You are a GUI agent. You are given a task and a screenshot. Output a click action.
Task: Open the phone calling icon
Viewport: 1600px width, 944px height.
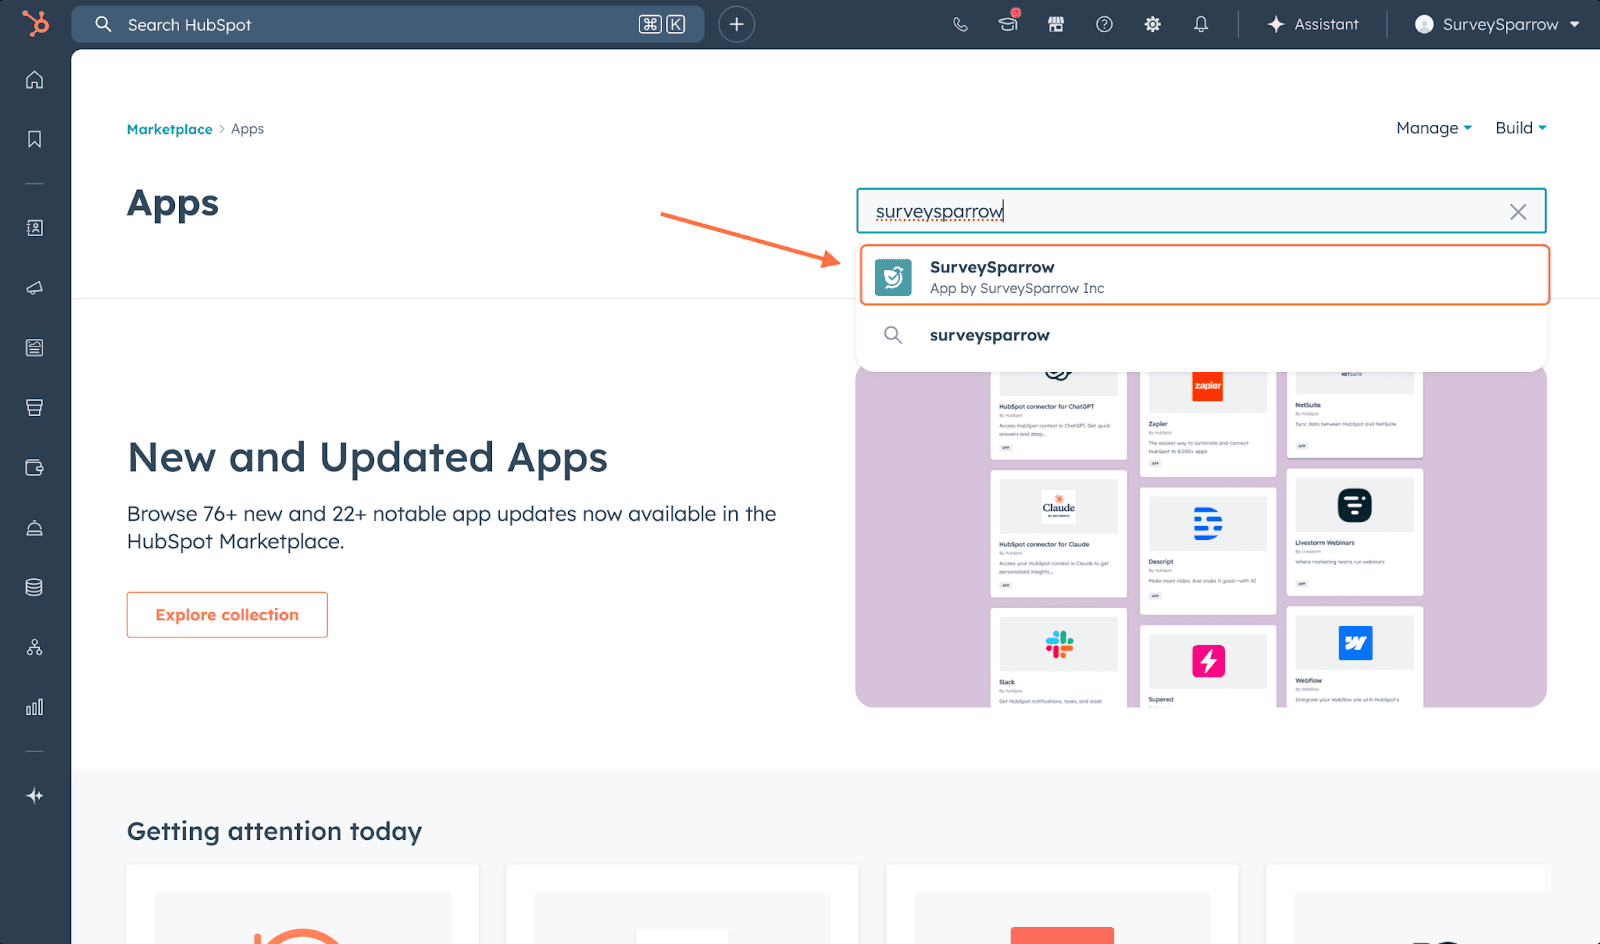point(960,25)
